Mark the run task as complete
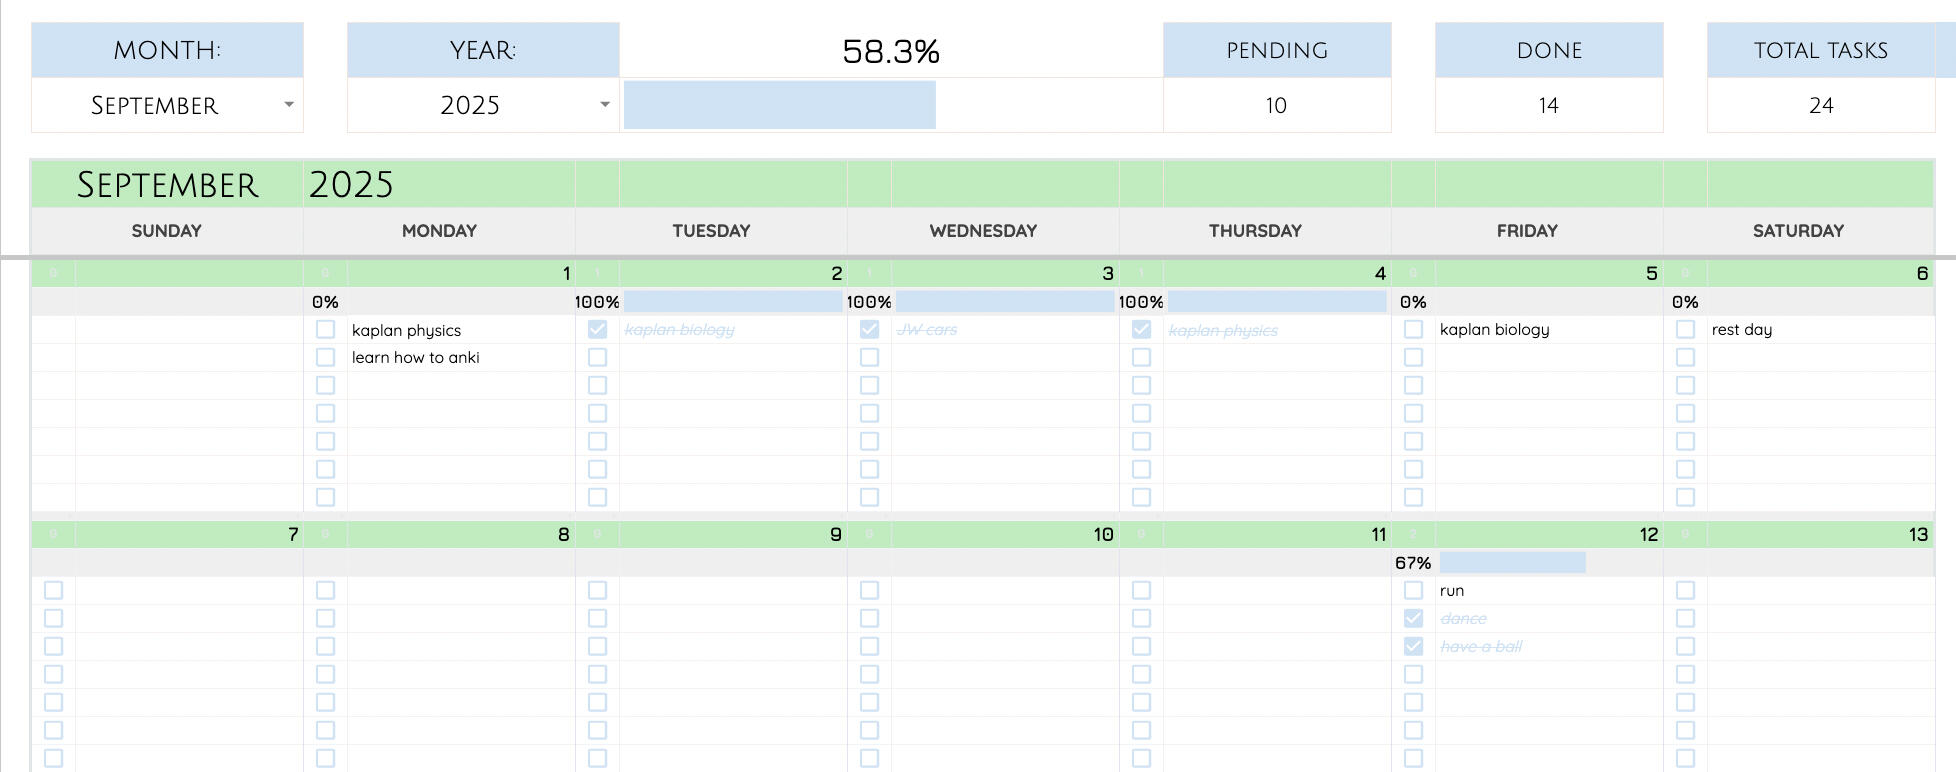This screenshot has width=1956, height=772. (1413, 590)
